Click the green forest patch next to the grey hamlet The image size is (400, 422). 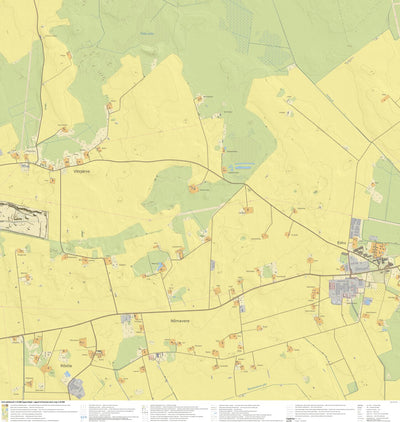(129, 351)
